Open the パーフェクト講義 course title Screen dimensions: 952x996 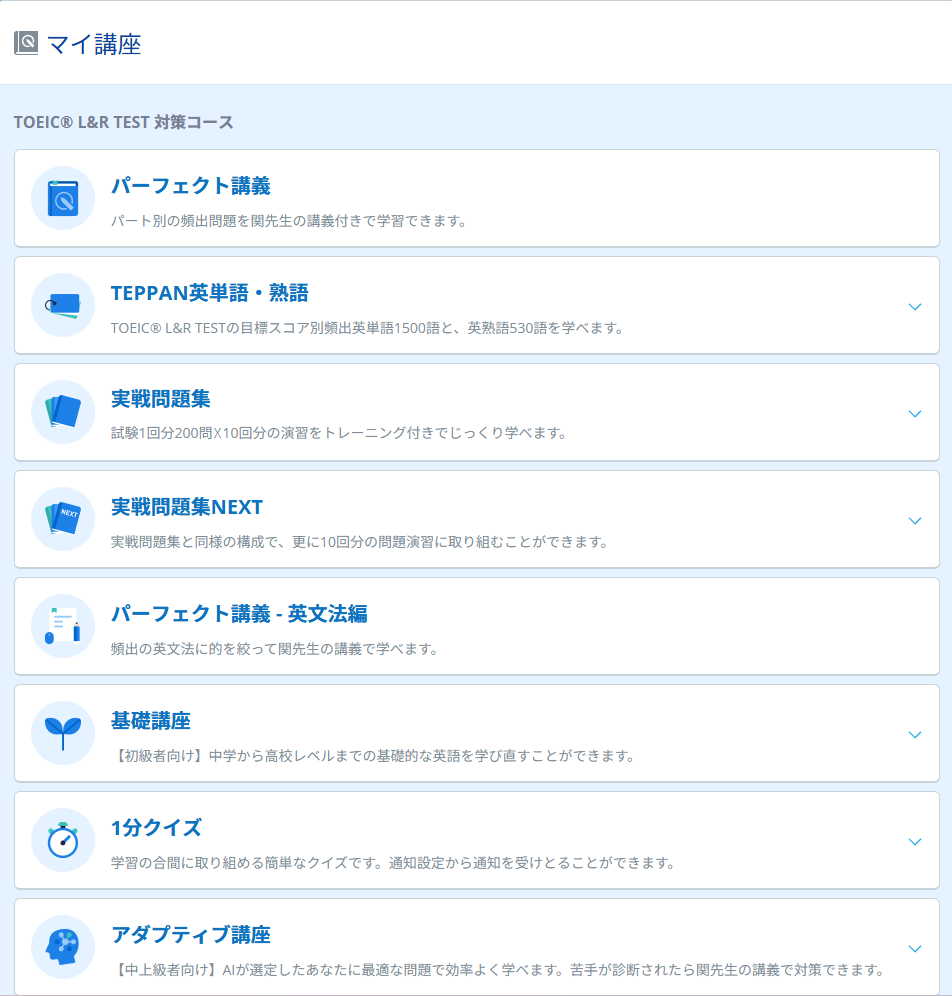190,186
